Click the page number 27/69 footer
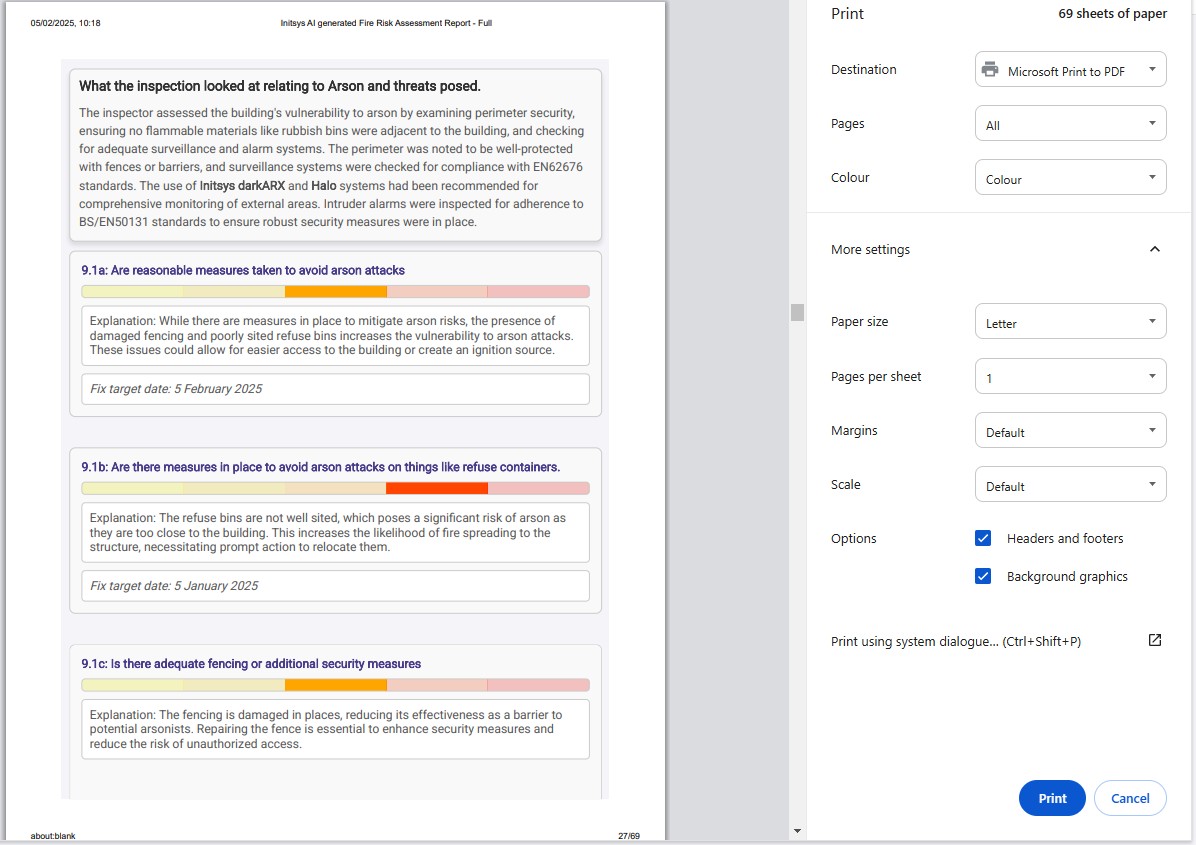 tap(629, 836)
